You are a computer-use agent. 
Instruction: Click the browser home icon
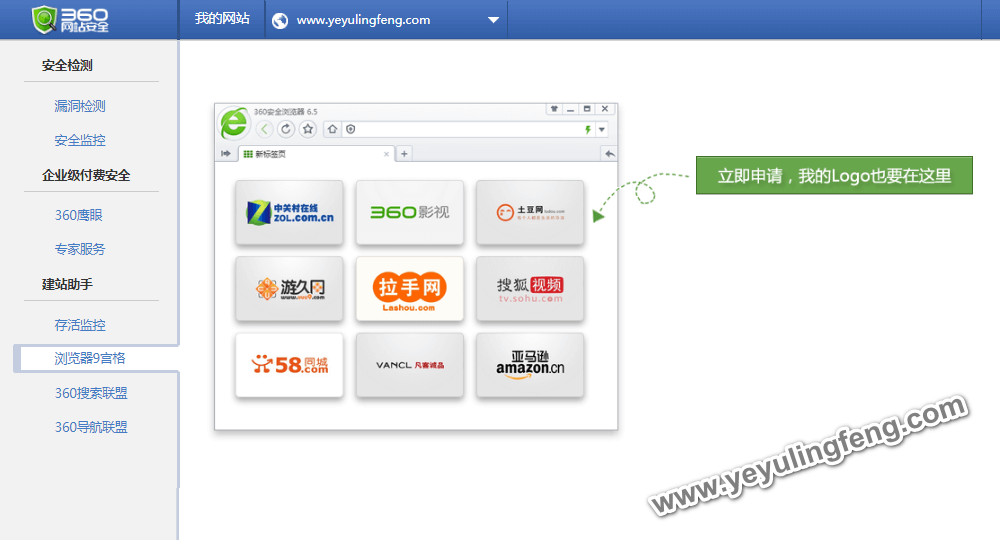pos(332,129)
